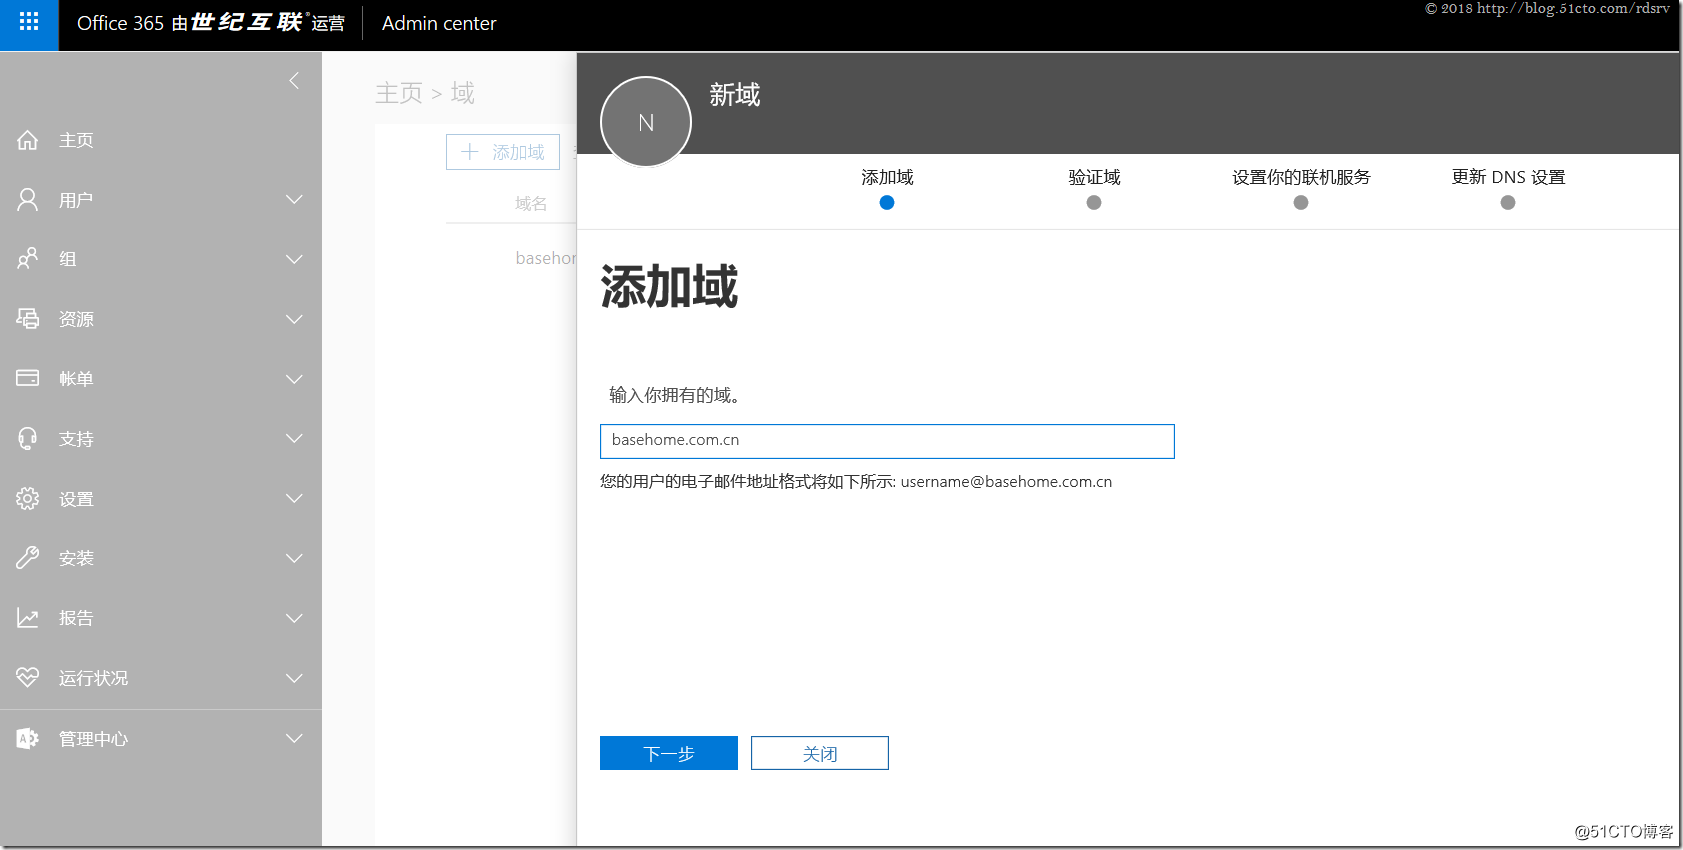
Task: Click the 下一步 button
Action: tap(669, 753)
